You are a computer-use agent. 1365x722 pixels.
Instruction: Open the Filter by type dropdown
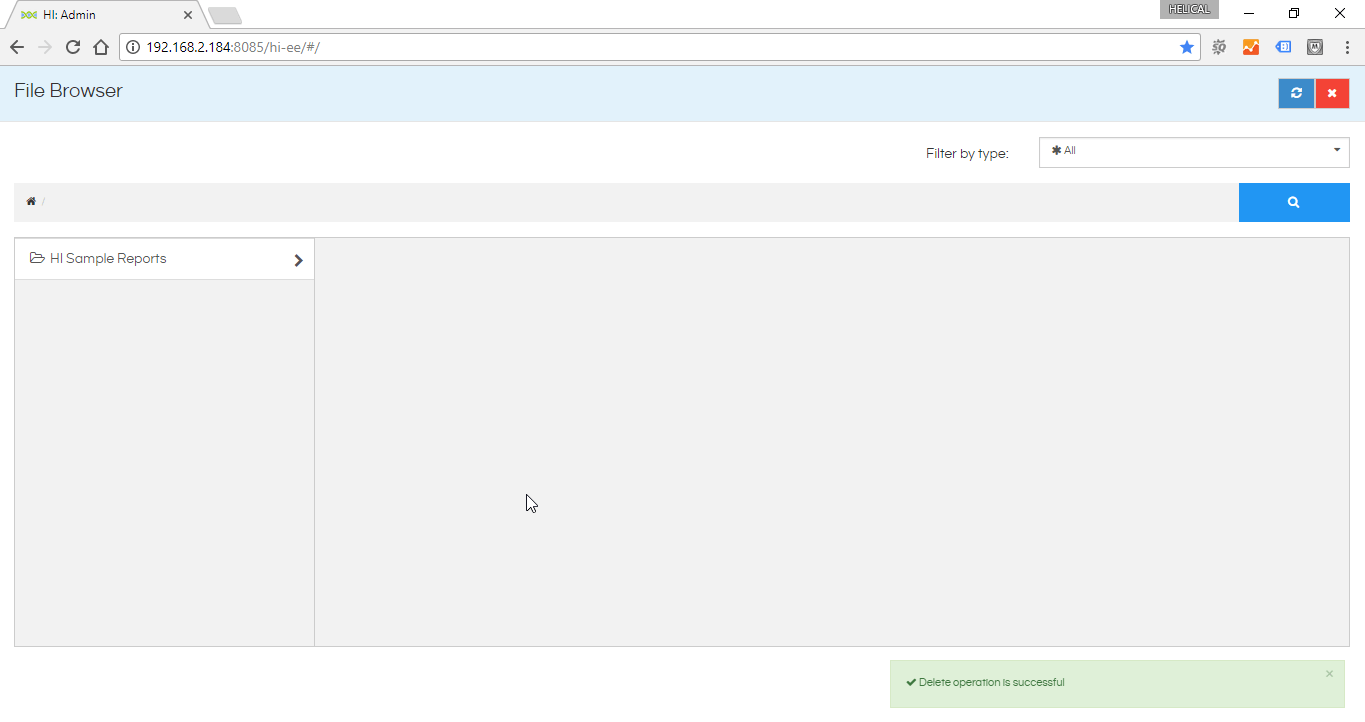(x=1194, y=152)
